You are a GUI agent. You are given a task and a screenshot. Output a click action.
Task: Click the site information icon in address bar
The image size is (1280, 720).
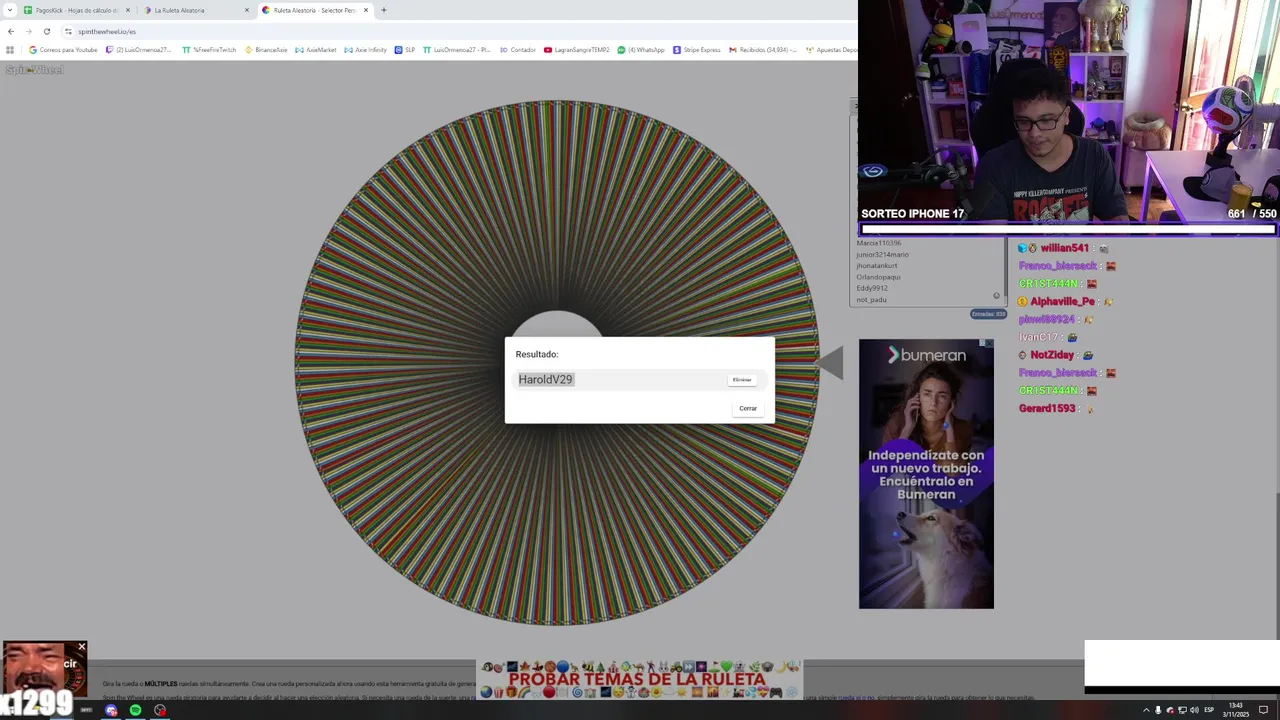click(x=68, y=31)
